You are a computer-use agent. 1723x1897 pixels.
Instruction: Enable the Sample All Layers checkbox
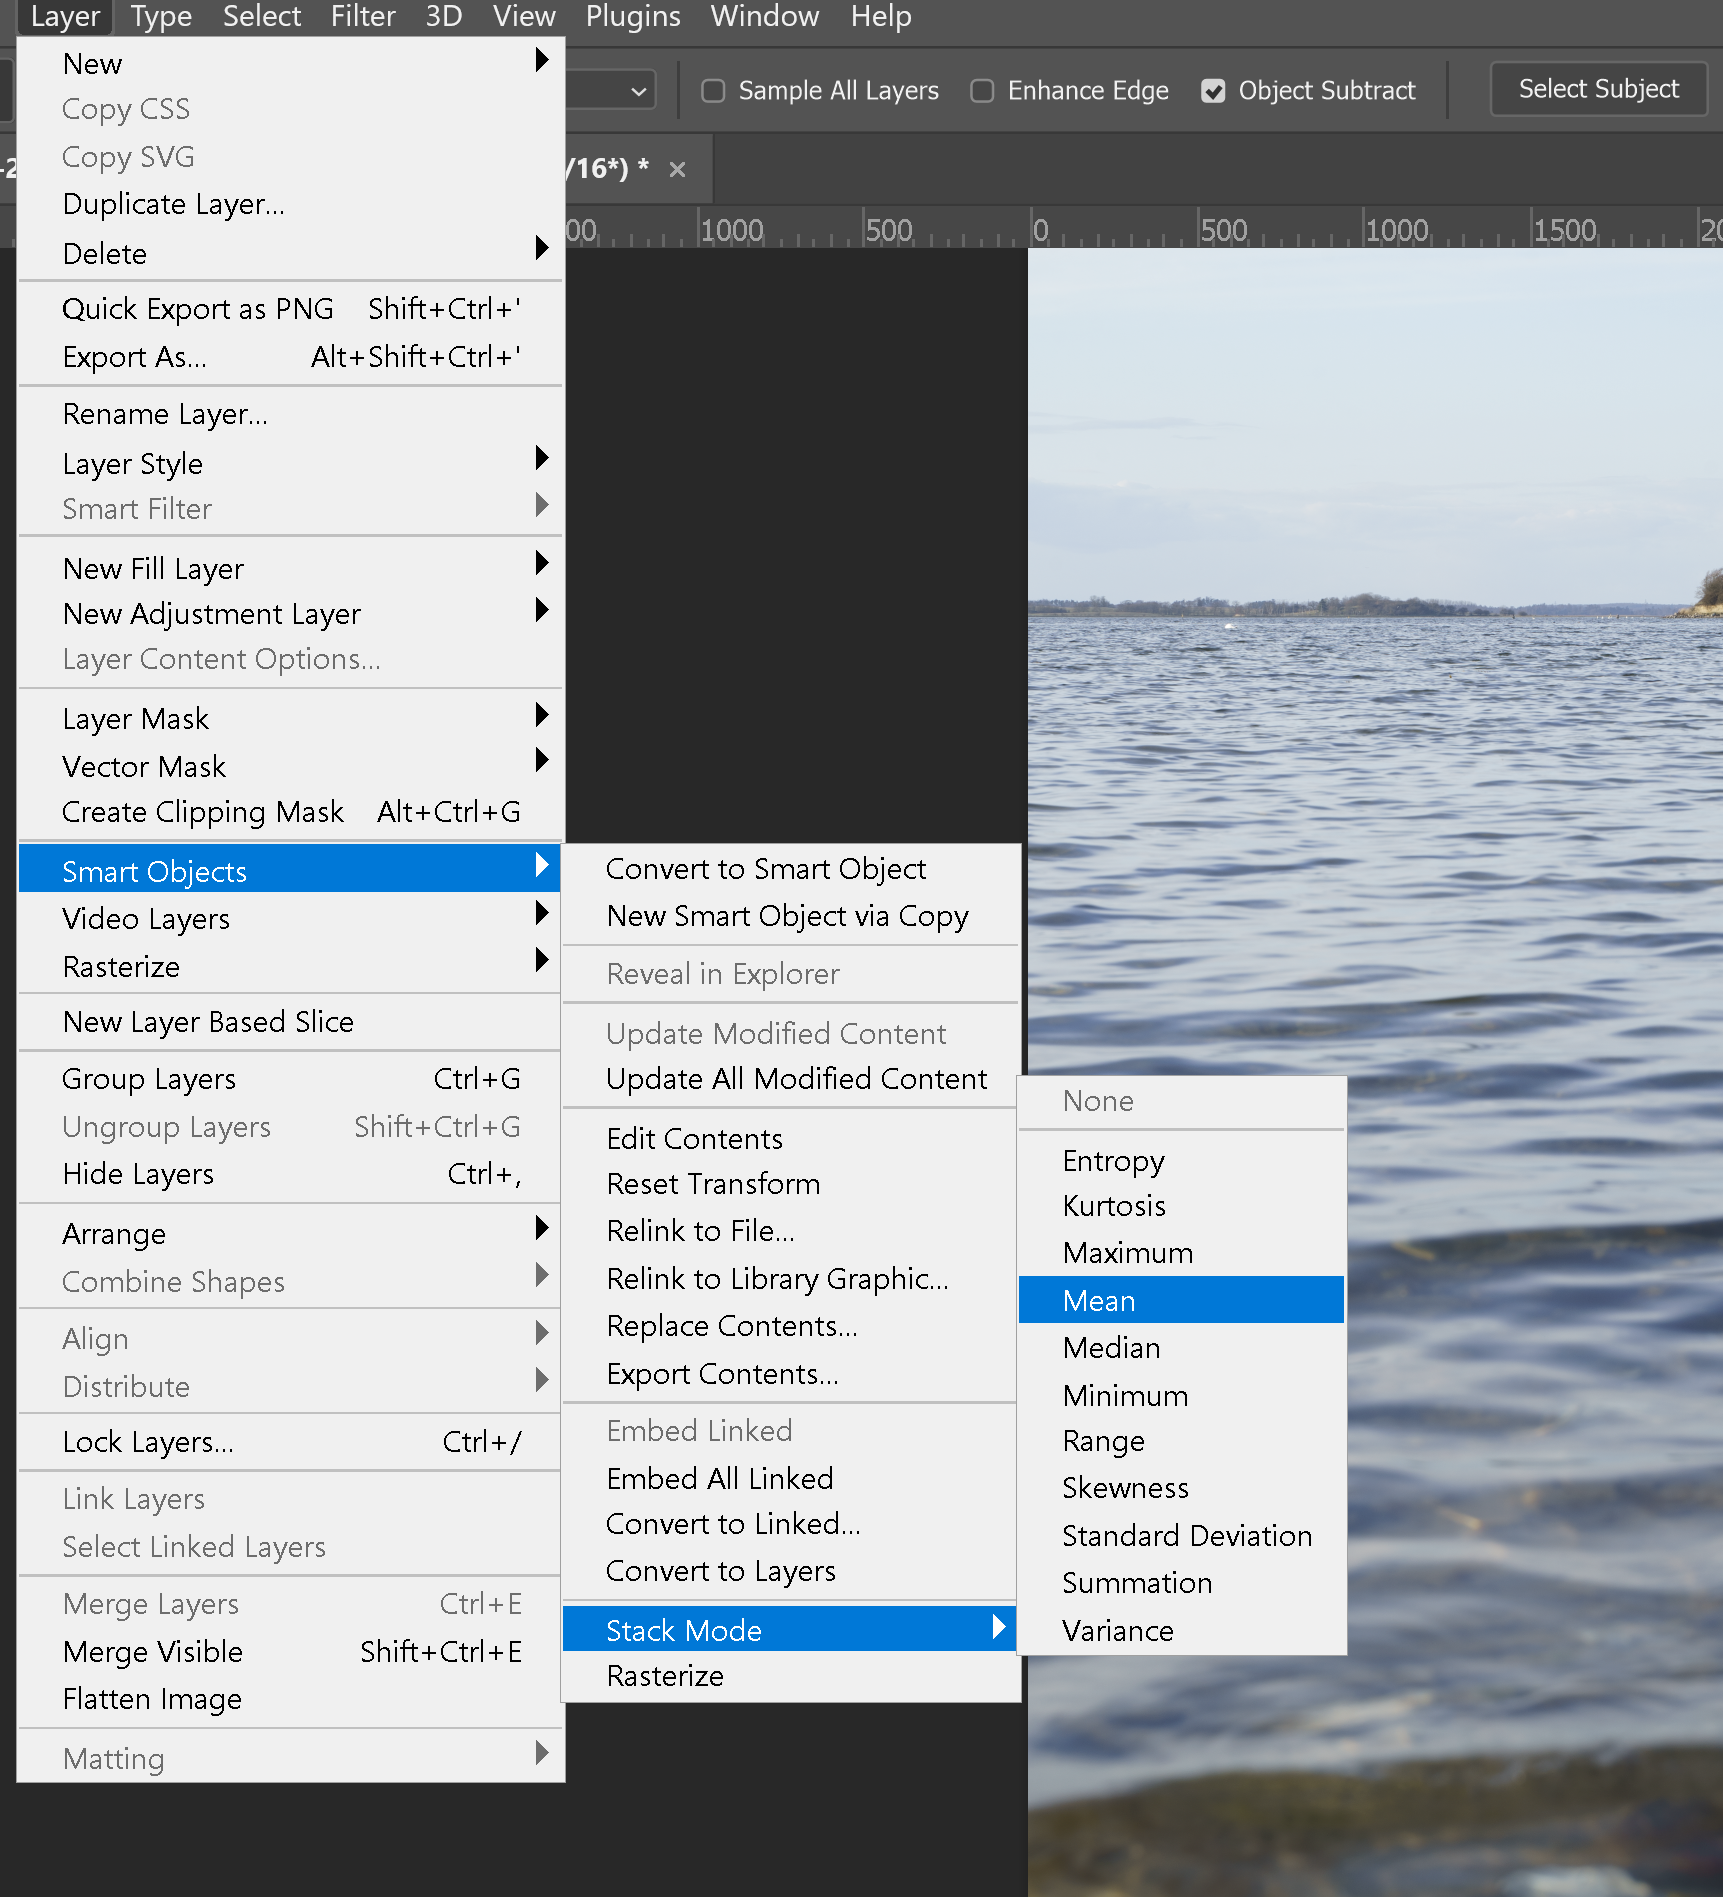coord(713,91)
